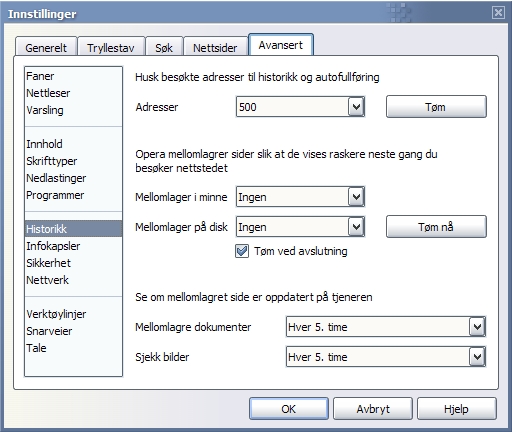The height and width of the screenshot is (432, 512).
Task: Close the Innstillinger dialog window
Action: 498,13
